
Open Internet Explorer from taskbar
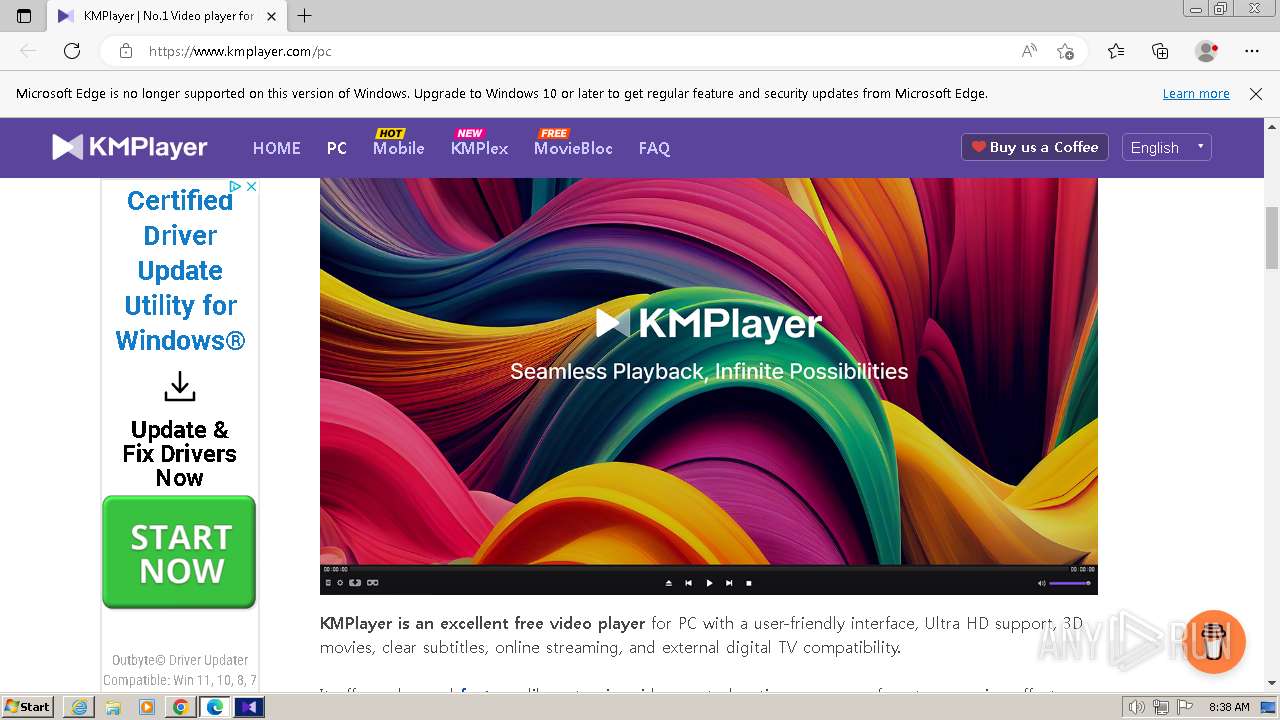[79, 707]
